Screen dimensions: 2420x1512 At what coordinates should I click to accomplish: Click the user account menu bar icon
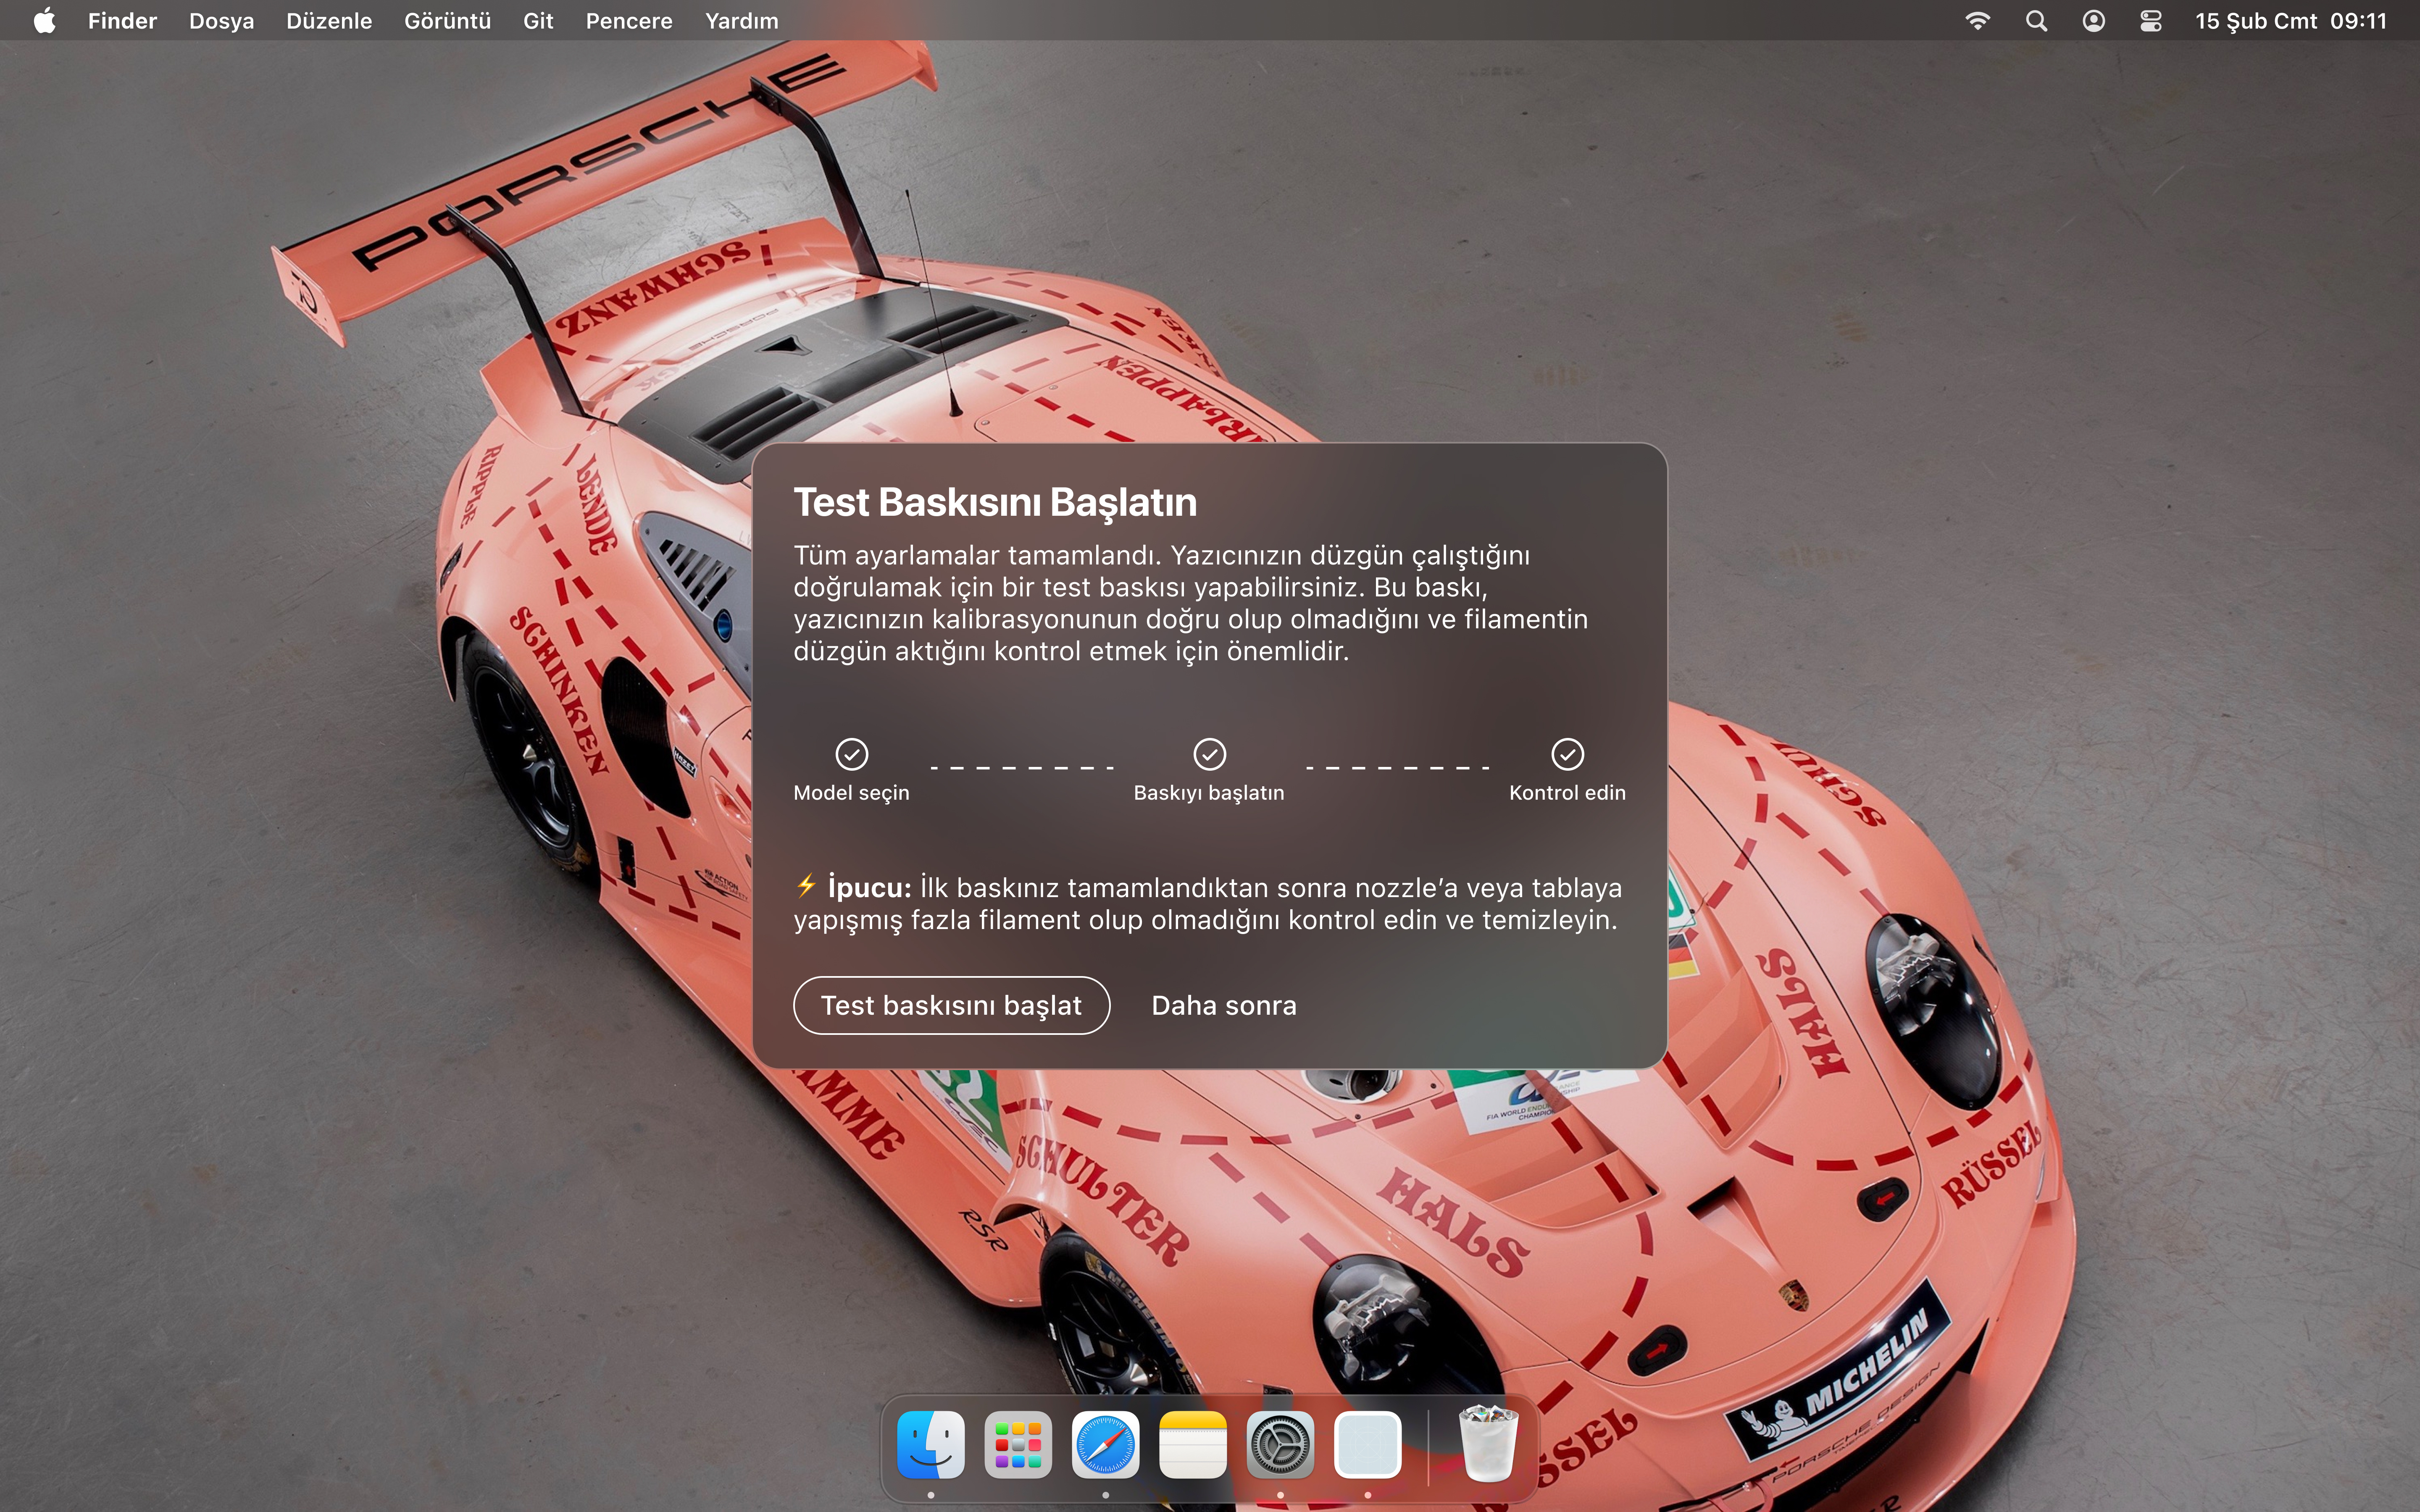click(x=2093, y=21)
